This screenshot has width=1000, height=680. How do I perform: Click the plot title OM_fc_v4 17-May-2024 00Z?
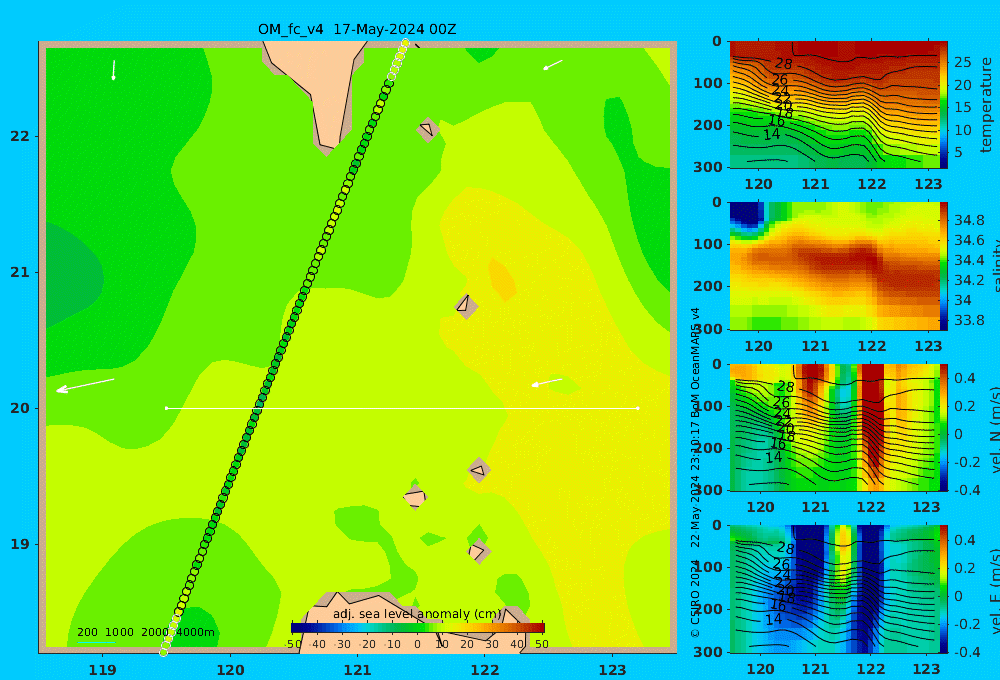357,29
